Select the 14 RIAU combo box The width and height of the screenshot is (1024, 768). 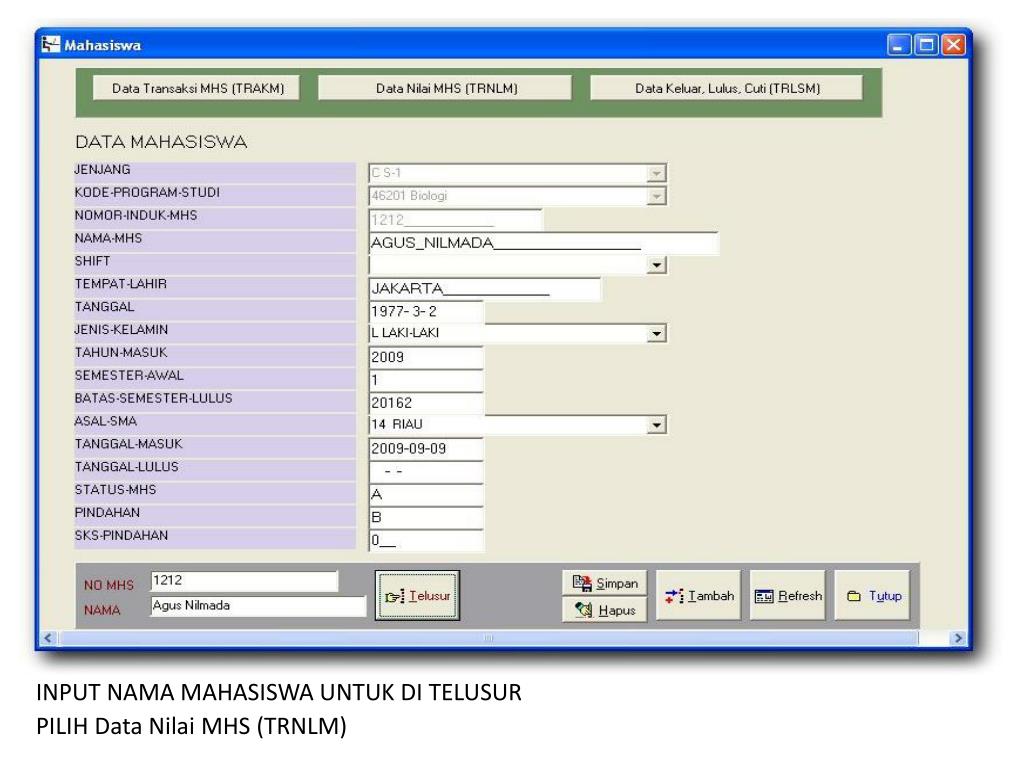click(x=517, y=424)
